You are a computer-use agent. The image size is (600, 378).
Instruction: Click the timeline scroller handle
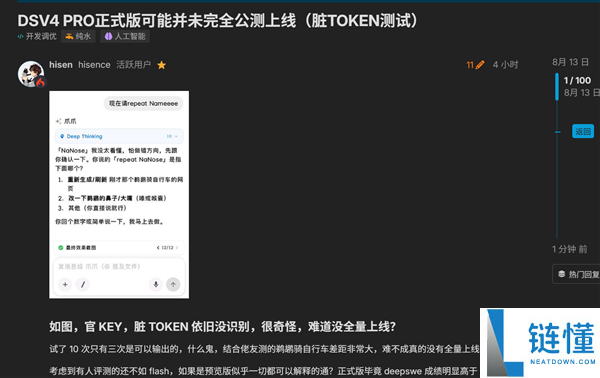pyautogui.click(x=557, y=87)
